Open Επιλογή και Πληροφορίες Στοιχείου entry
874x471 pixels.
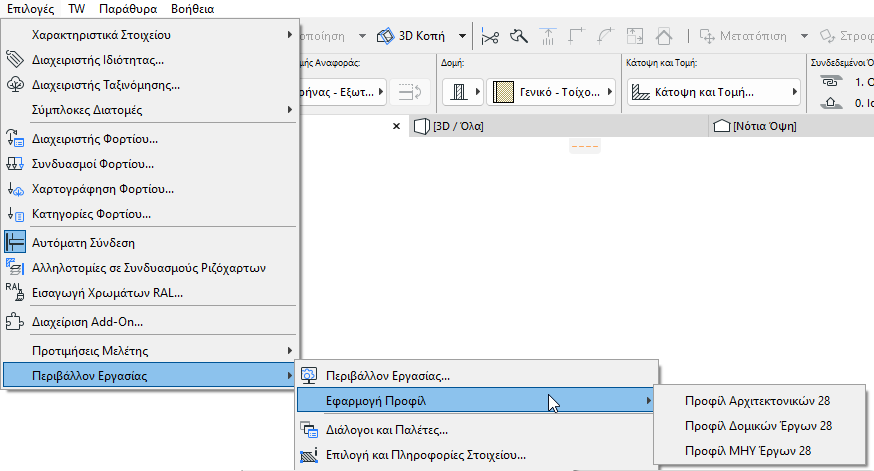[x=477, y=455]
